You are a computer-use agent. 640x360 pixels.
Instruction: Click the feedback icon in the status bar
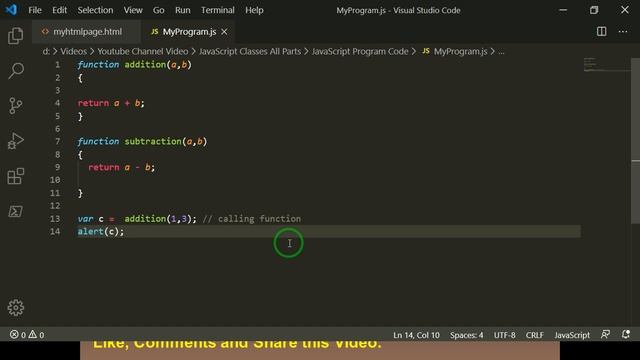pos(605,335)
